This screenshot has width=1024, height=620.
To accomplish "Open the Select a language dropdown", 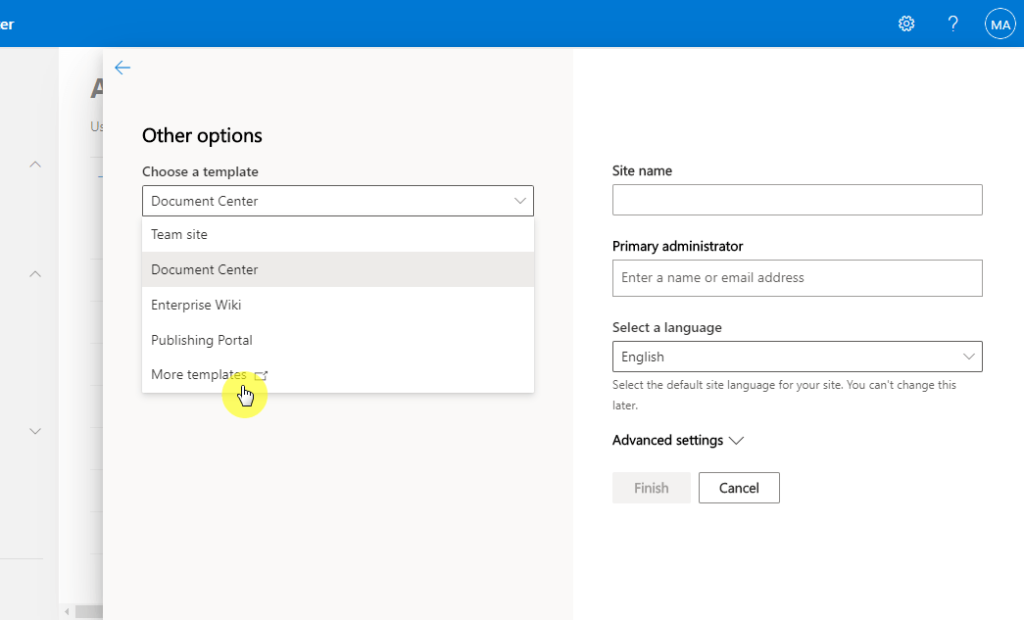I will 797,357.
